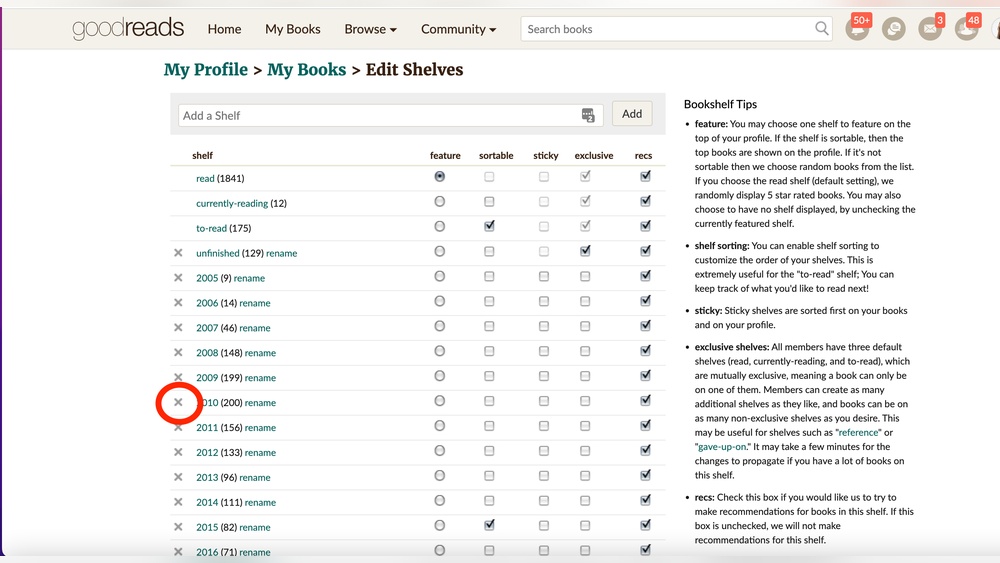This screenshot has height=563, width=1000.
Task: Expand the Community dropdown menu
Action: point(459,29)
